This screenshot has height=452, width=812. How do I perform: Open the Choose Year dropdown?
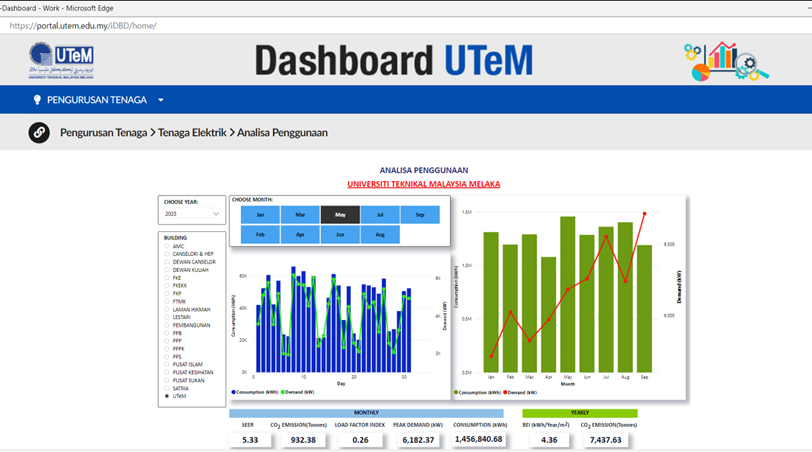point(191,214)
